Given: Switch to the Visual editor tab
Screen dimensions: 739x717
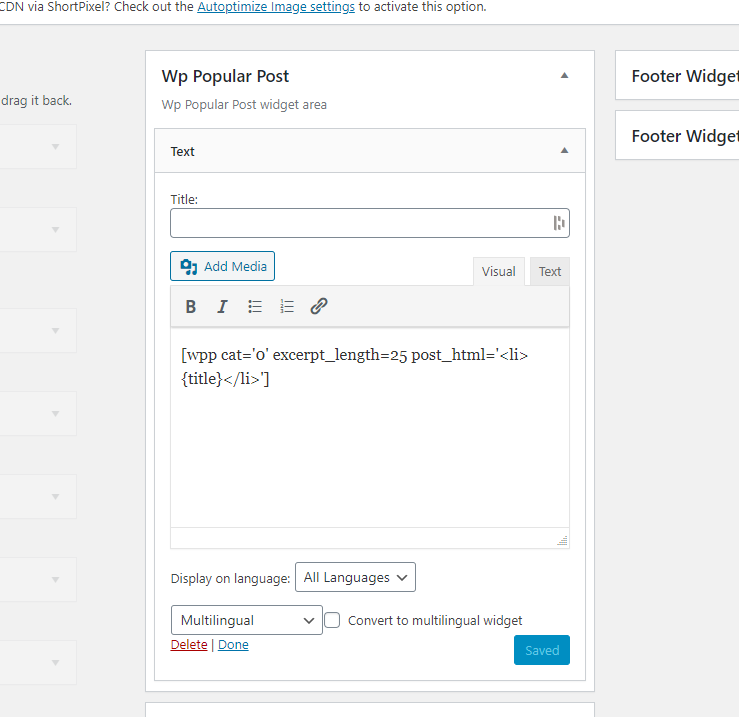Looking at the screenshot, I should click(498, 271).
